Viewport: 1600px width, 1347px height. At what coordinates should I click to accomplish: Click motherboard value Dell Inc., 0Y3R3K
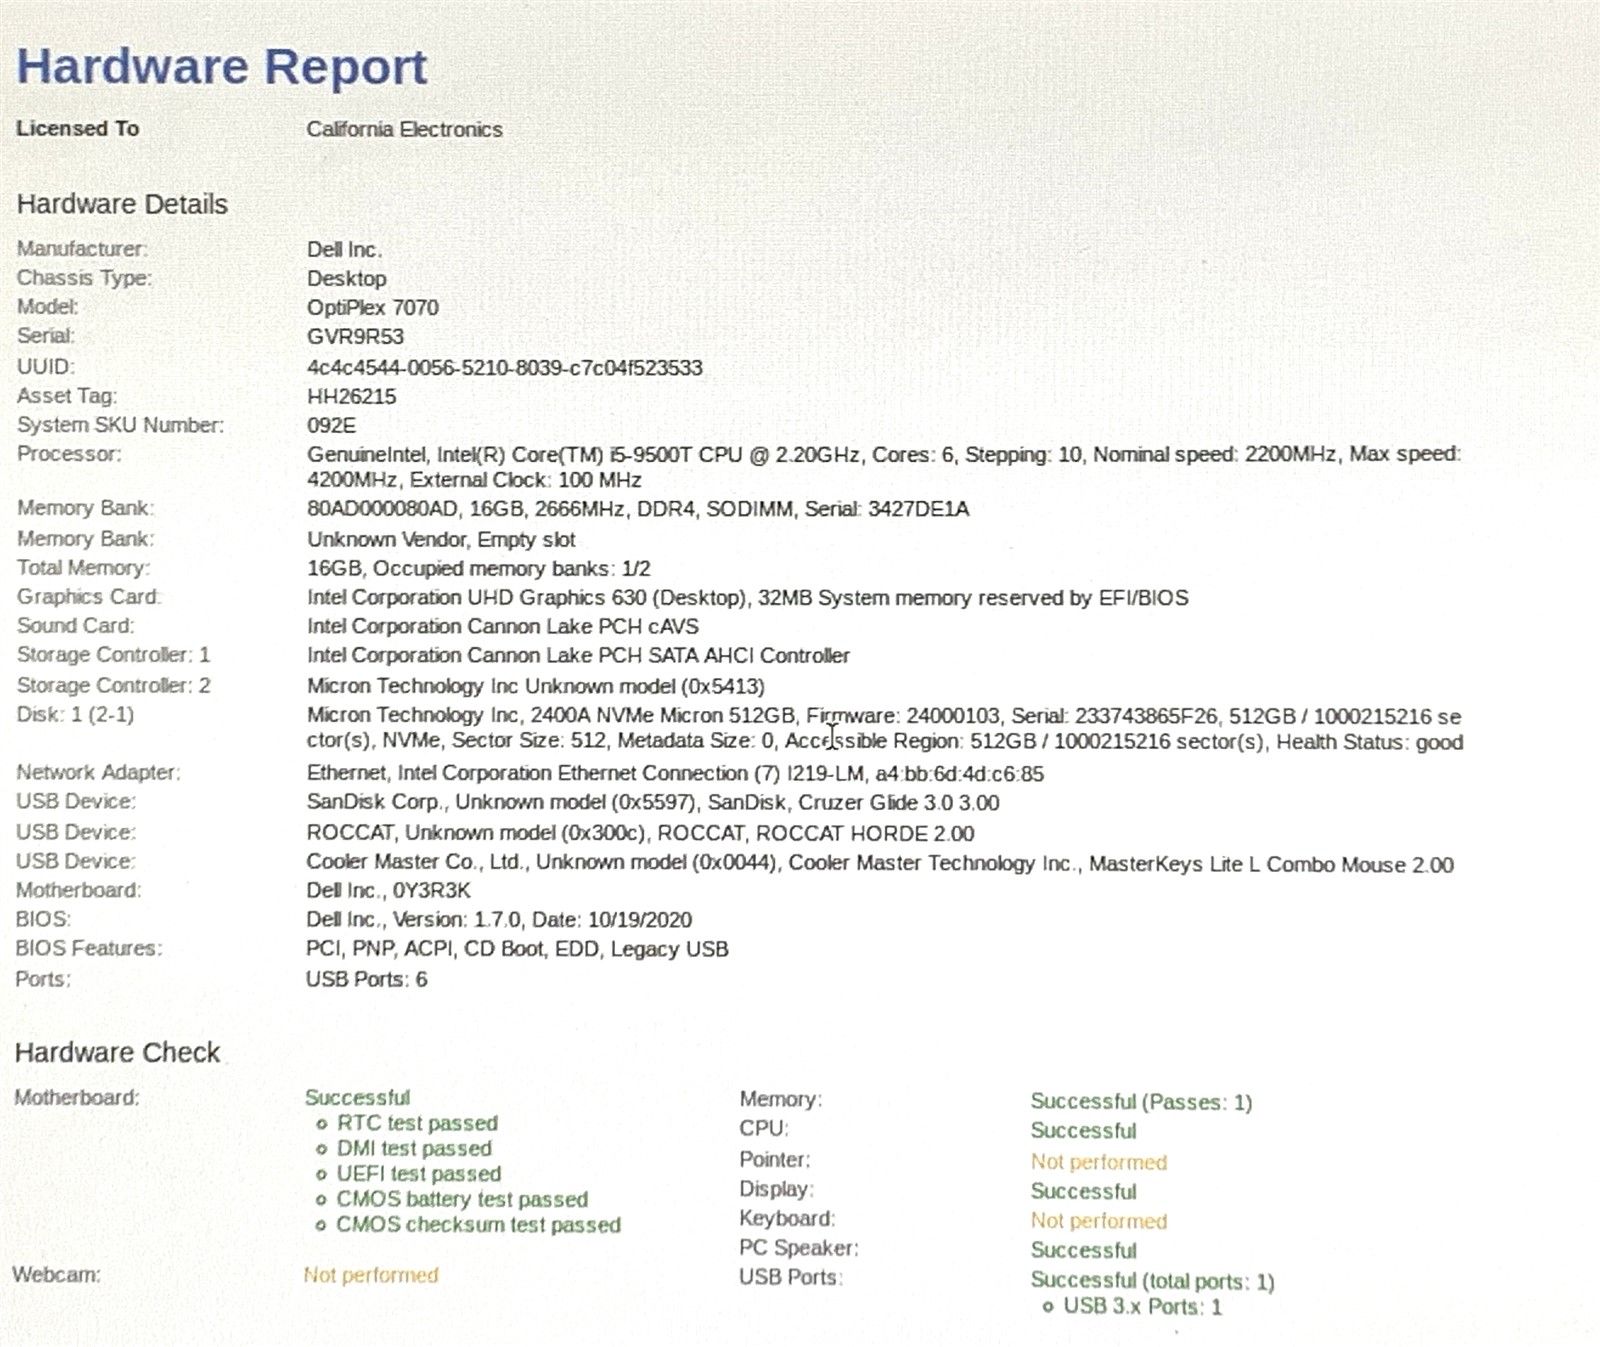388,890
